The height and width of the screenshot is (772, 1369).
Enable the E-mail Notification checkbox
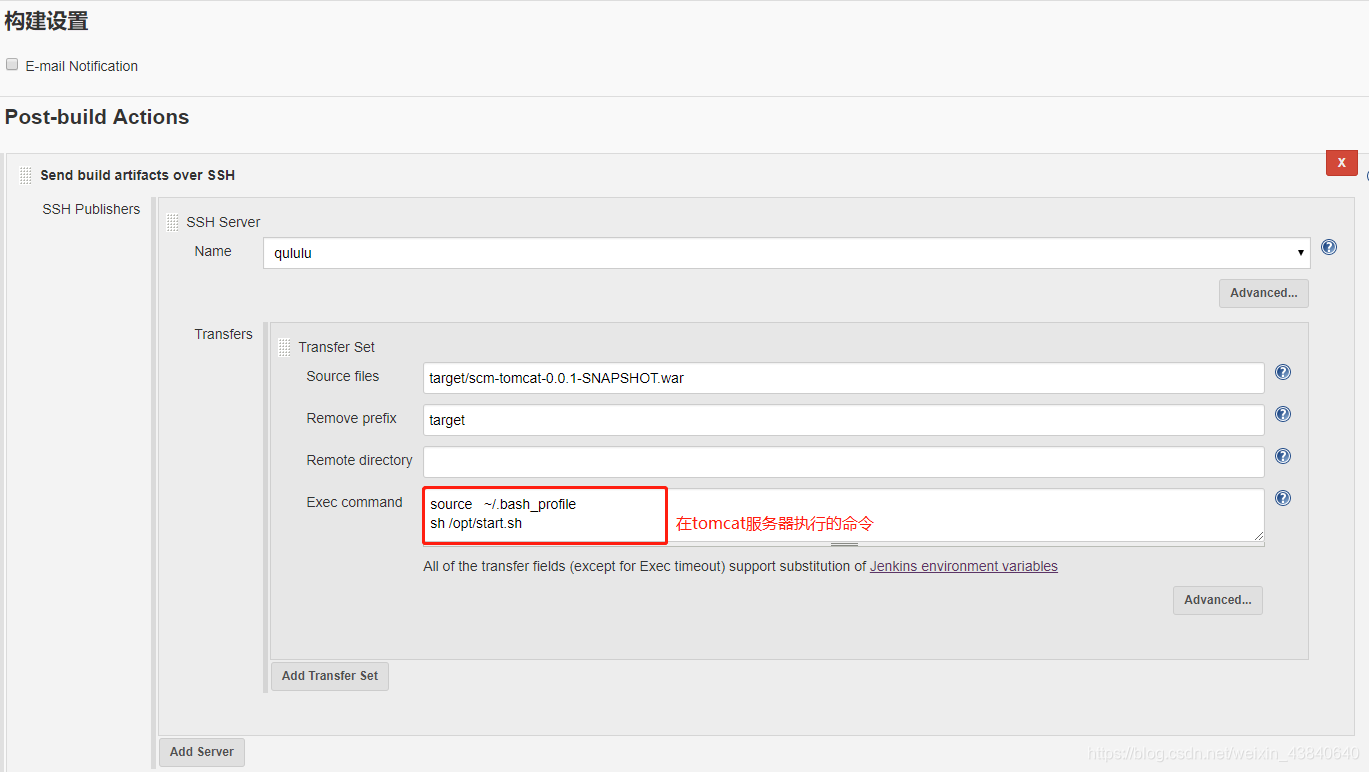(12, 64)
